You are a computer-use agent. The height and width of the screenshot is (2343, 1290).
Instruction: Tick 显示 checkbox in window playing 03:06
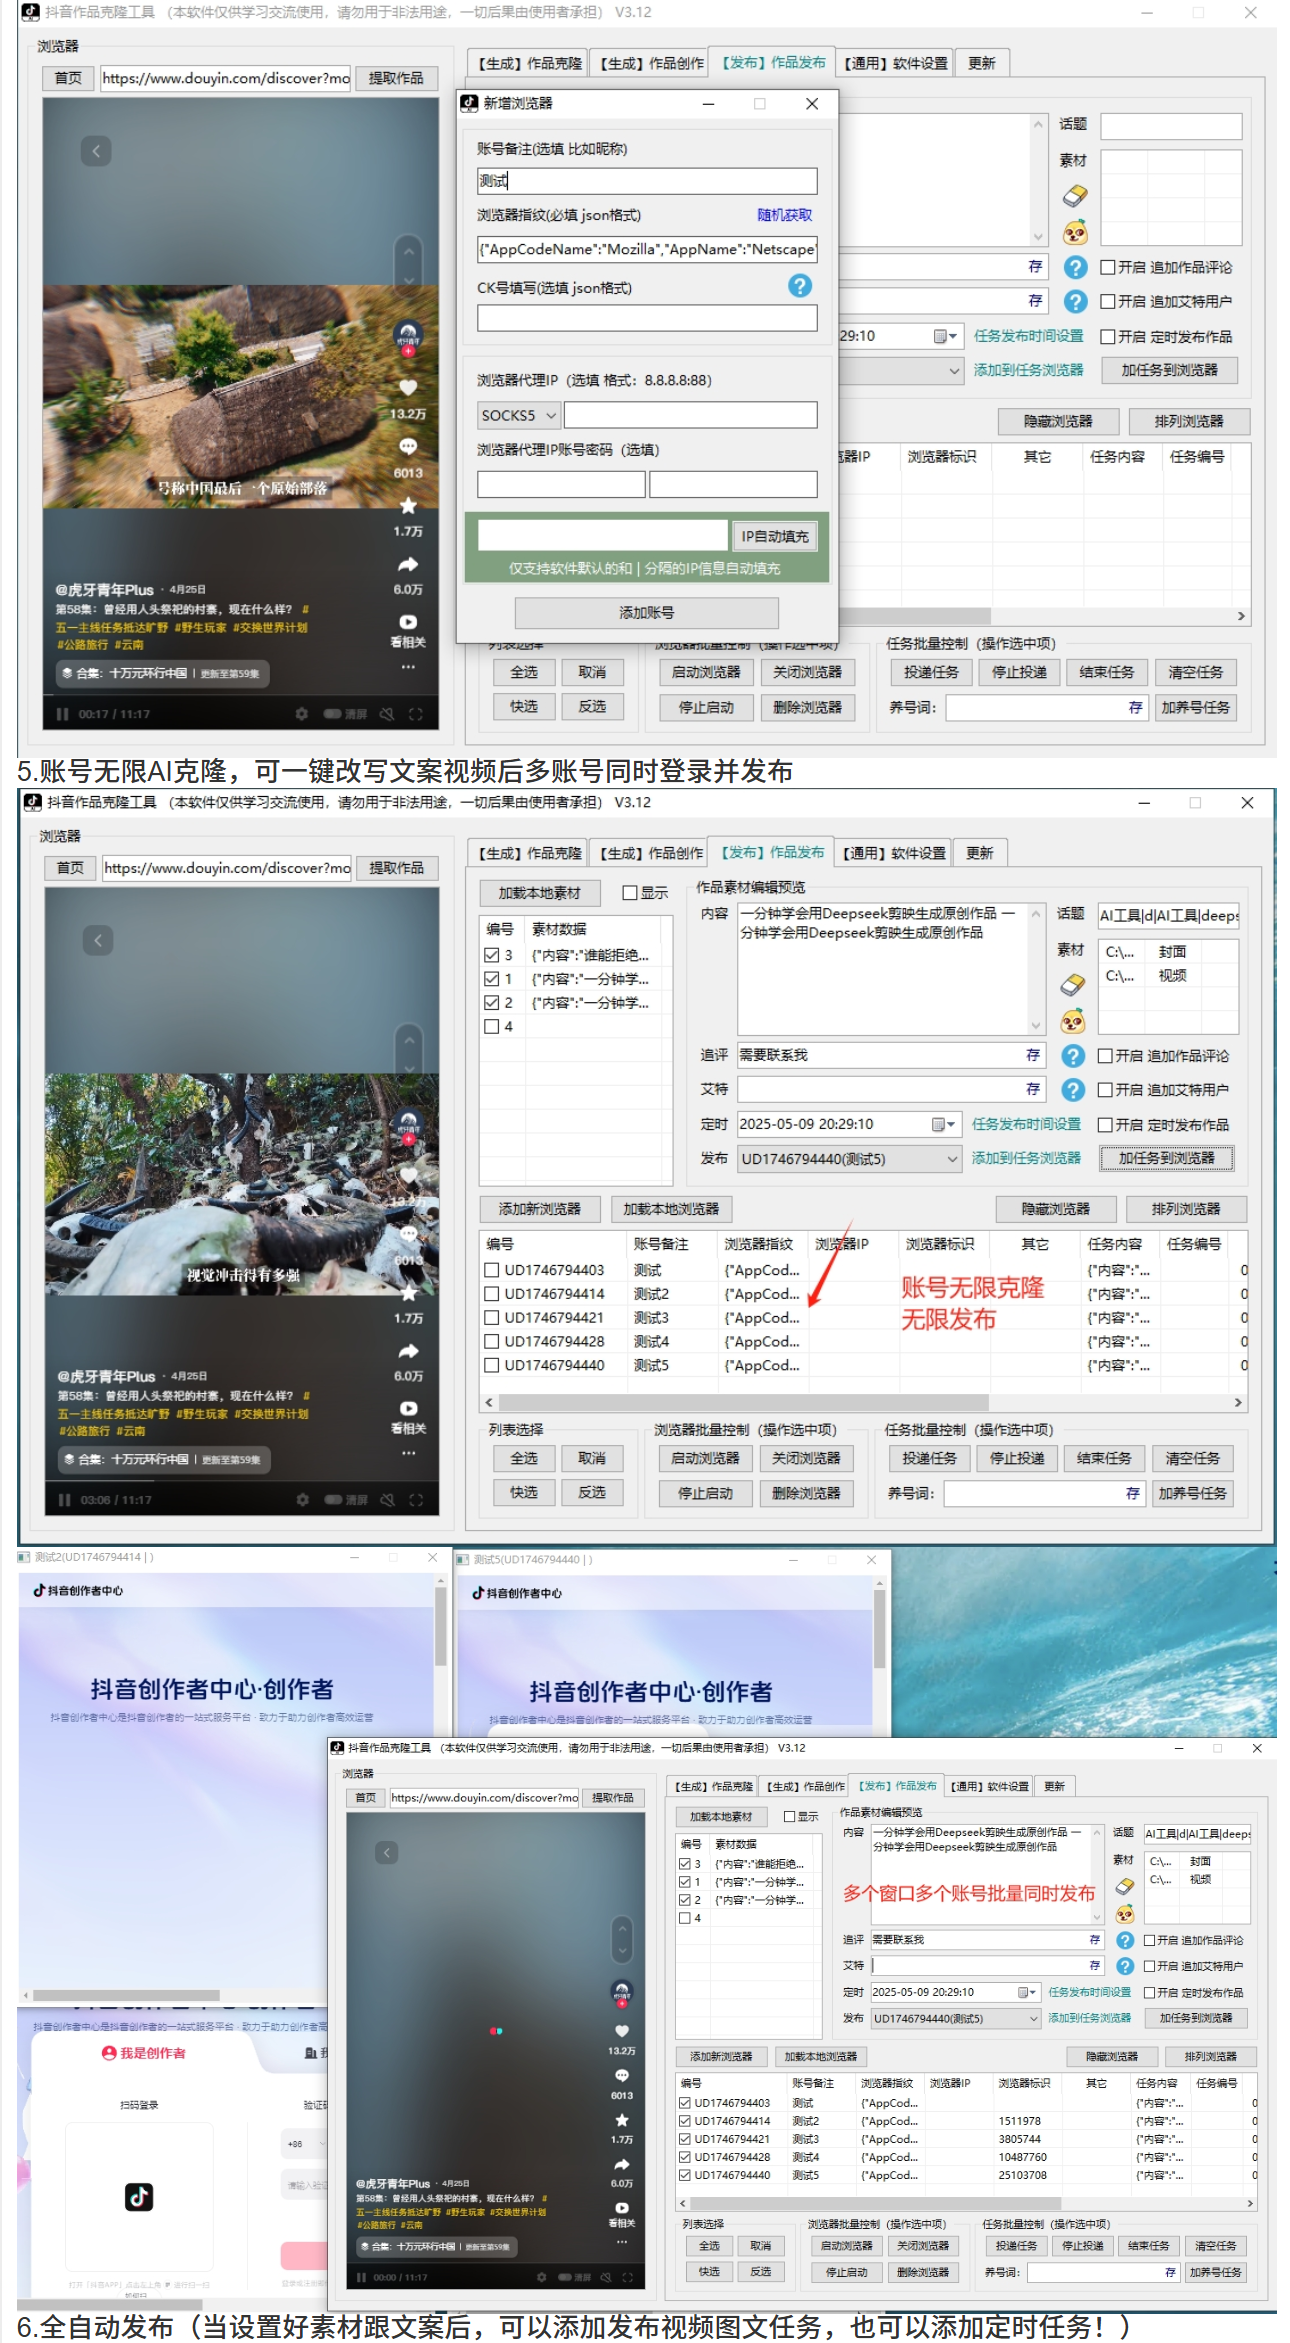click(630, 893)
